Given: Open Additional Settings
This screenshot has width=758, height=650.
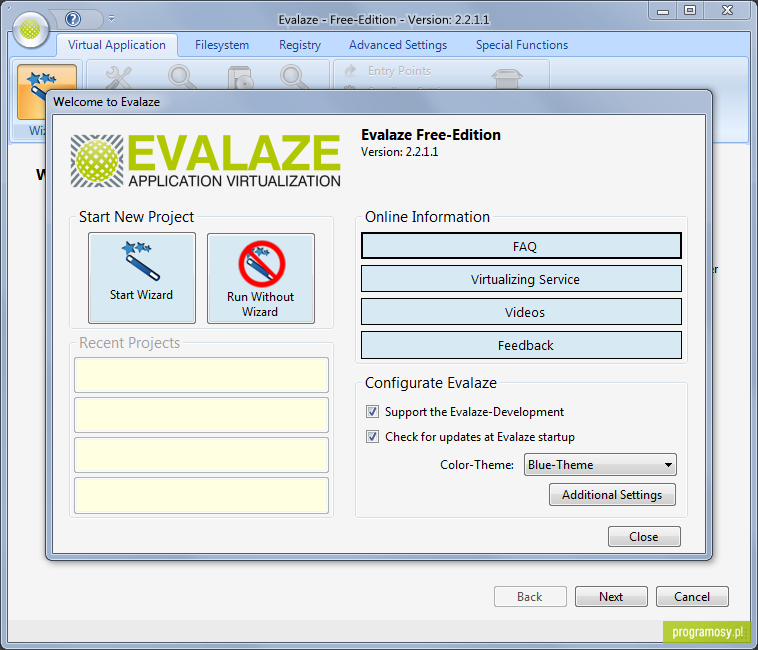Looking at the screenshot, I should click(x=612, y=494).
